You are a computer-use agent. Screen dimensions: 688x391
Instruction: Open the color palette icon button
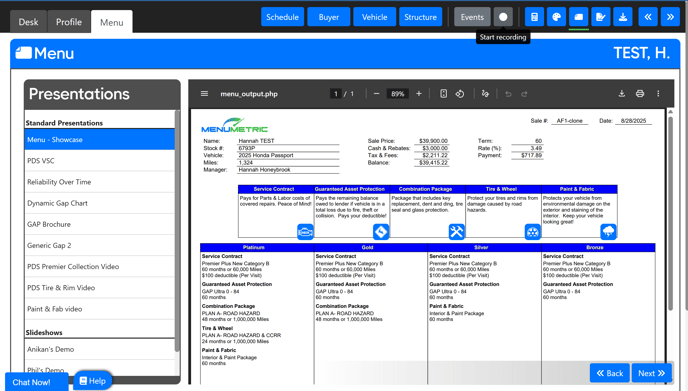click(x=556, y=17)
